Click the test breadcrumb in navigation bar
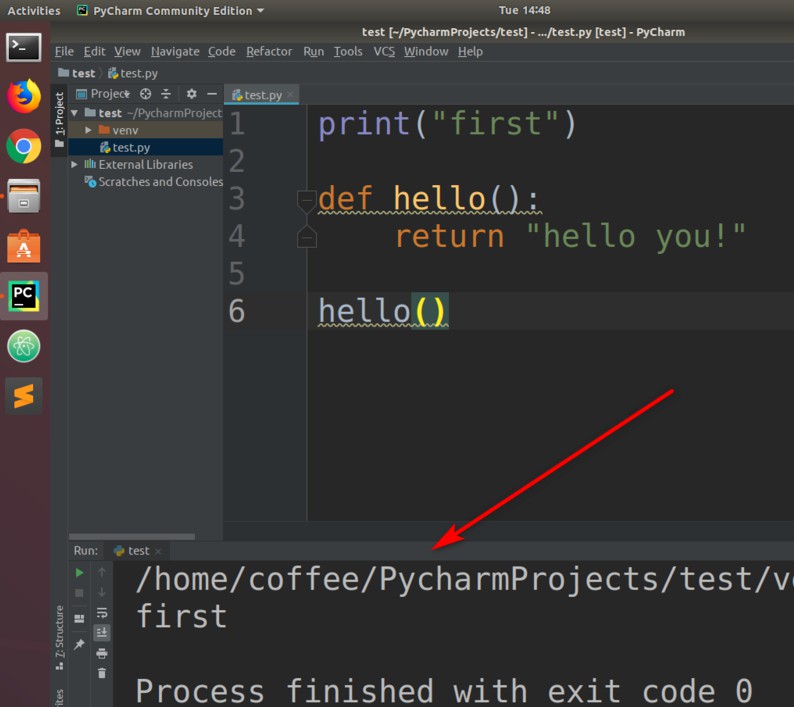The height and width of the screenshot is (707, 794). pyautogui.click(x=77, y=73)
